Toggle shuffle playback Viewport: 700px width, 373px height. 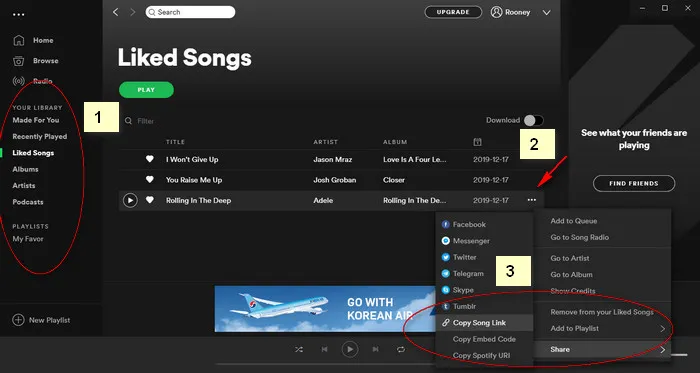299,349
